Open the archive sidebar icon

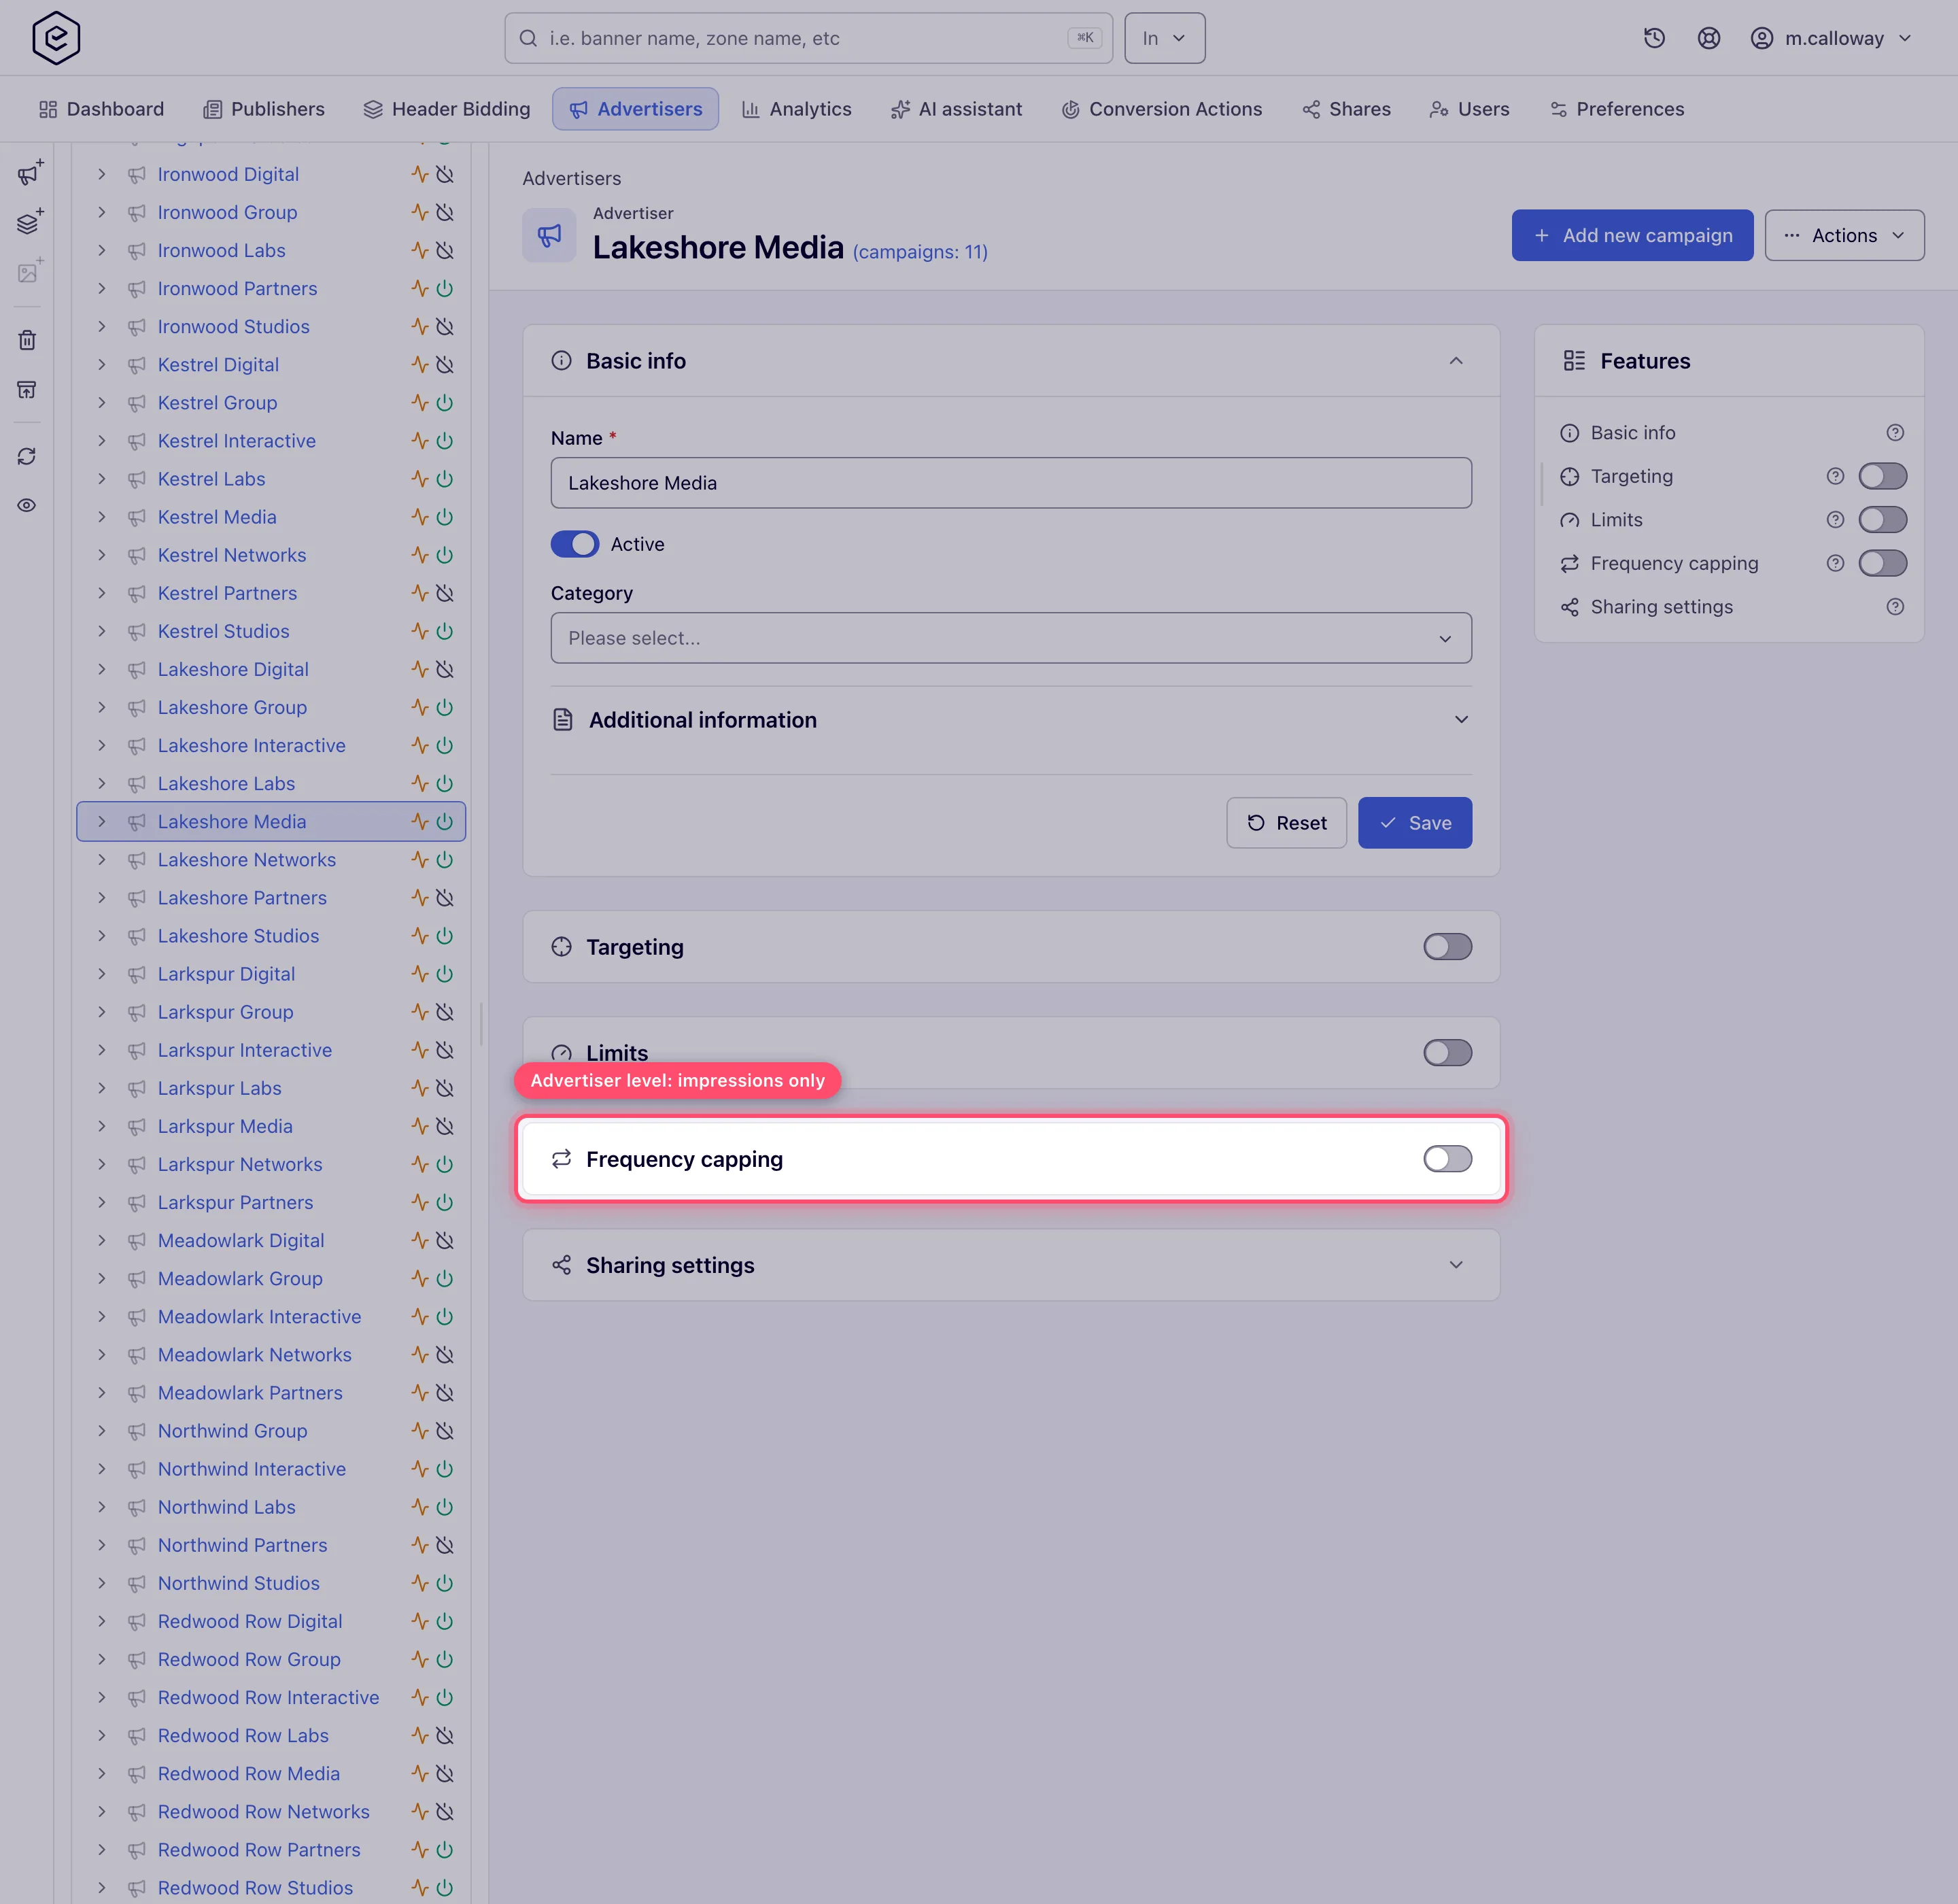tap(27, 389)
